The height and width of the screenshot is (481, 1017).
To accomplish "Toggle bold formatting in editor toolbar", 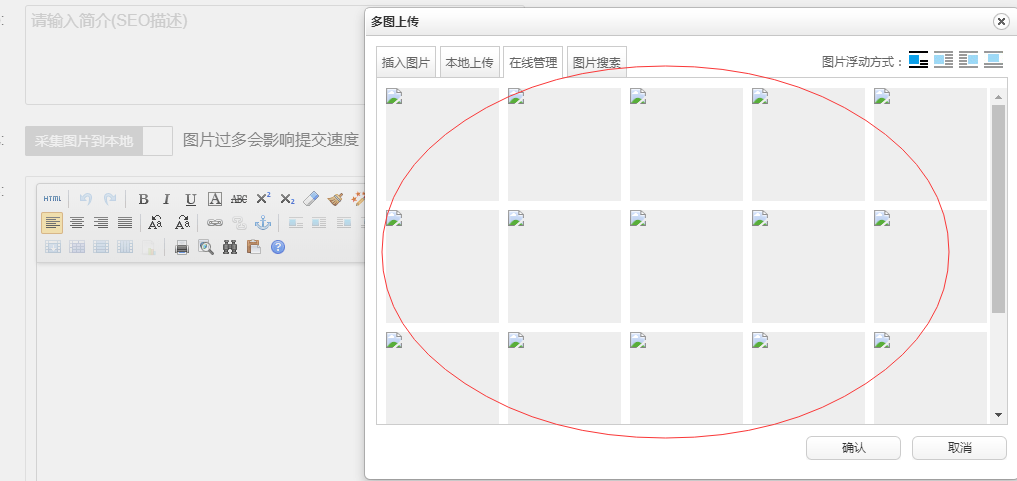I will point(143,198).
